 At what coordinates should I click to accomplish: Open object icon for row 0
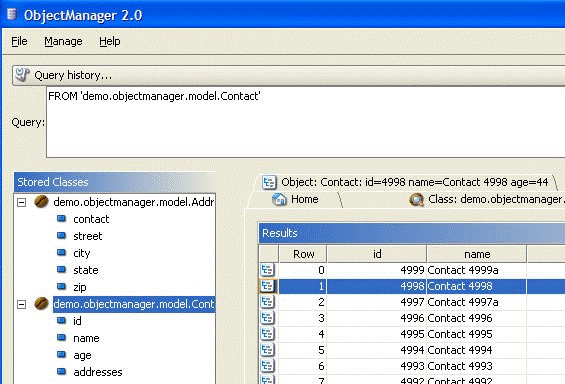point(267,270)
